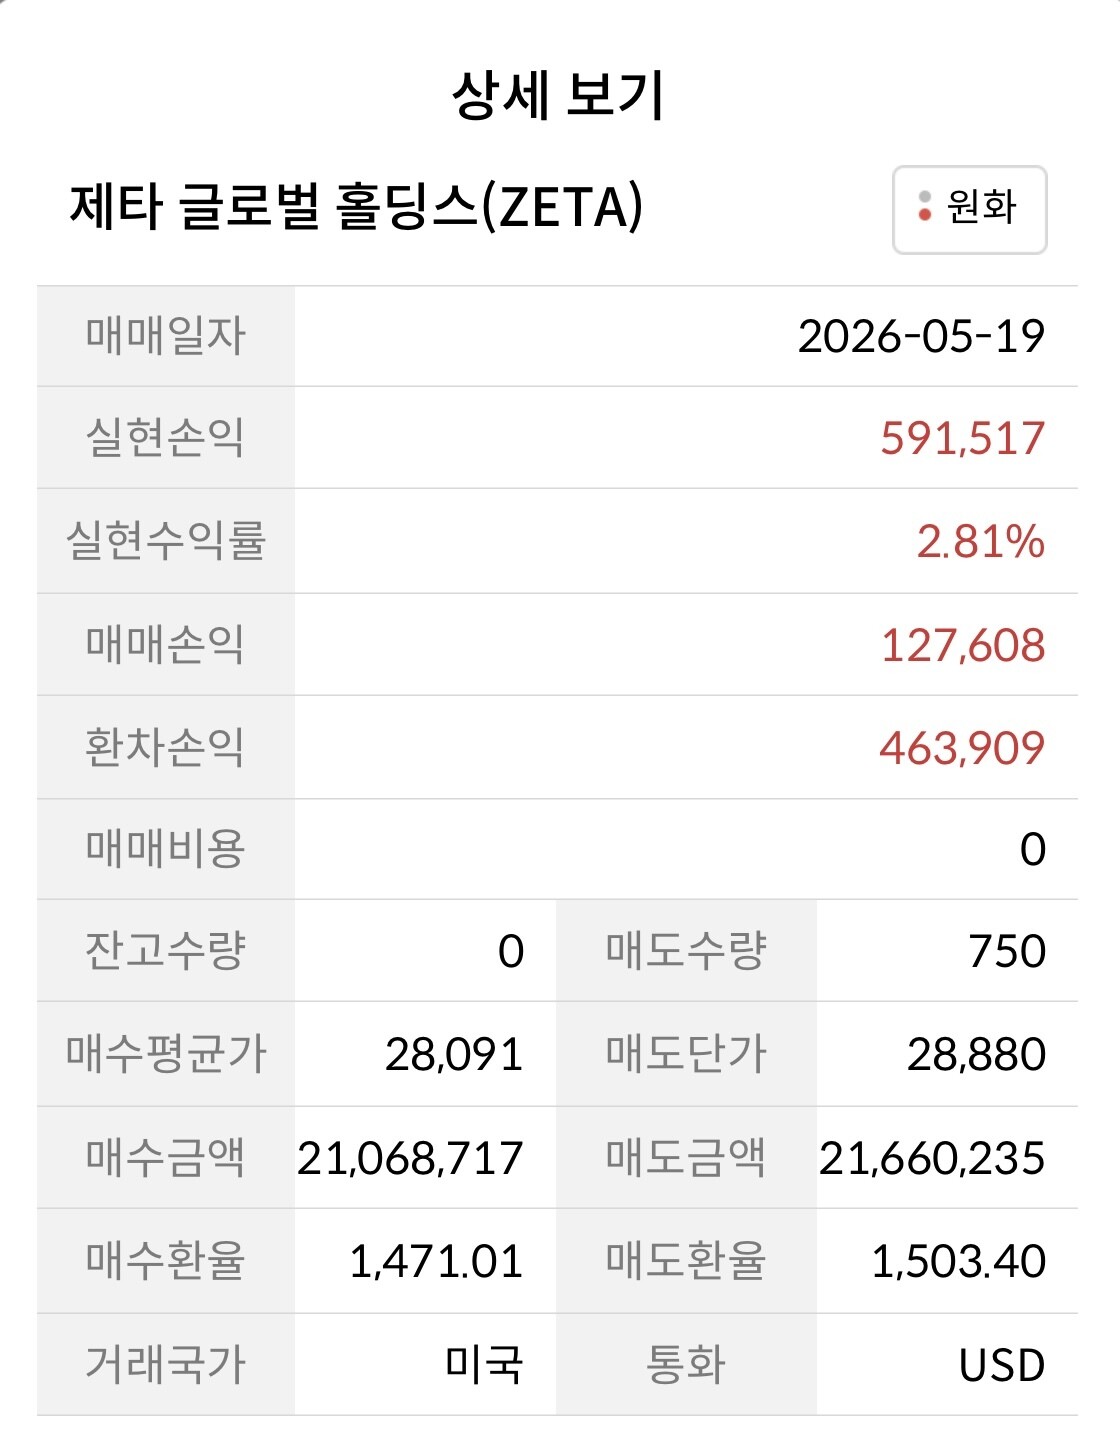Tap the 실현손익 amount 591,517
The image size is (1120, 1453).
tap(962, 439)
